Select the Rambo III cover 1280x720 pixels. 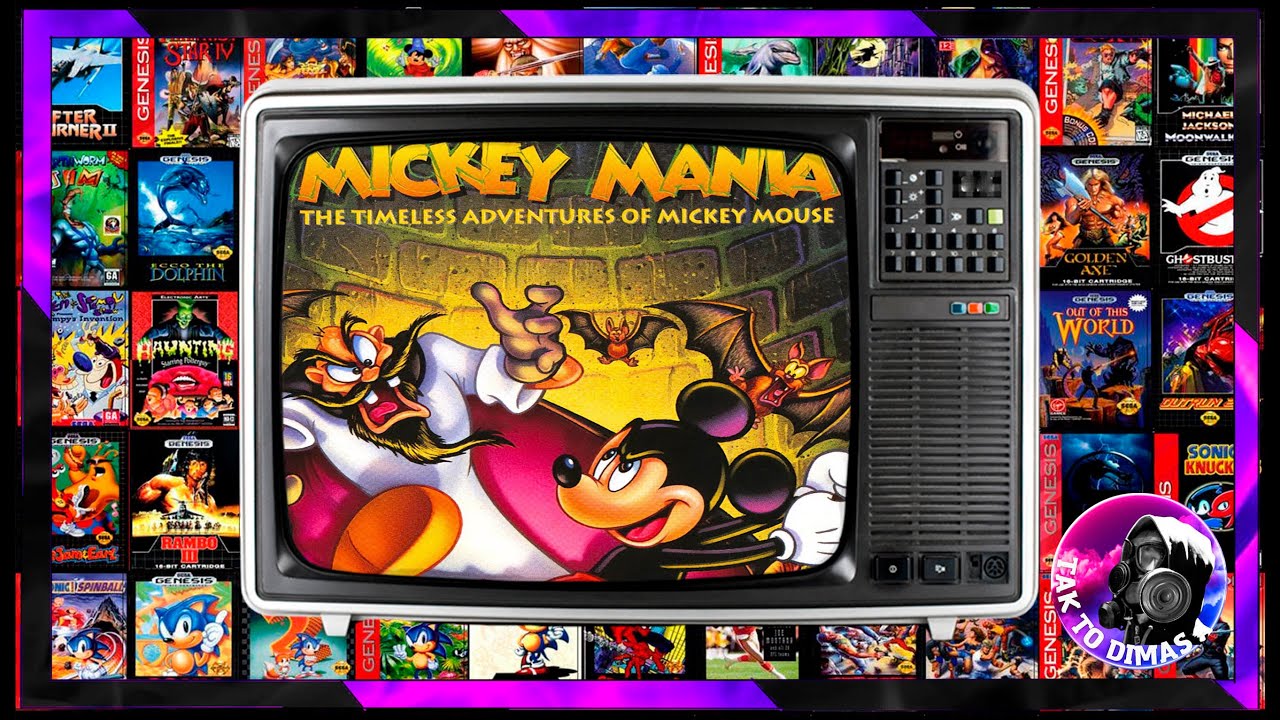pyautogui.click(x=185, y=500)
